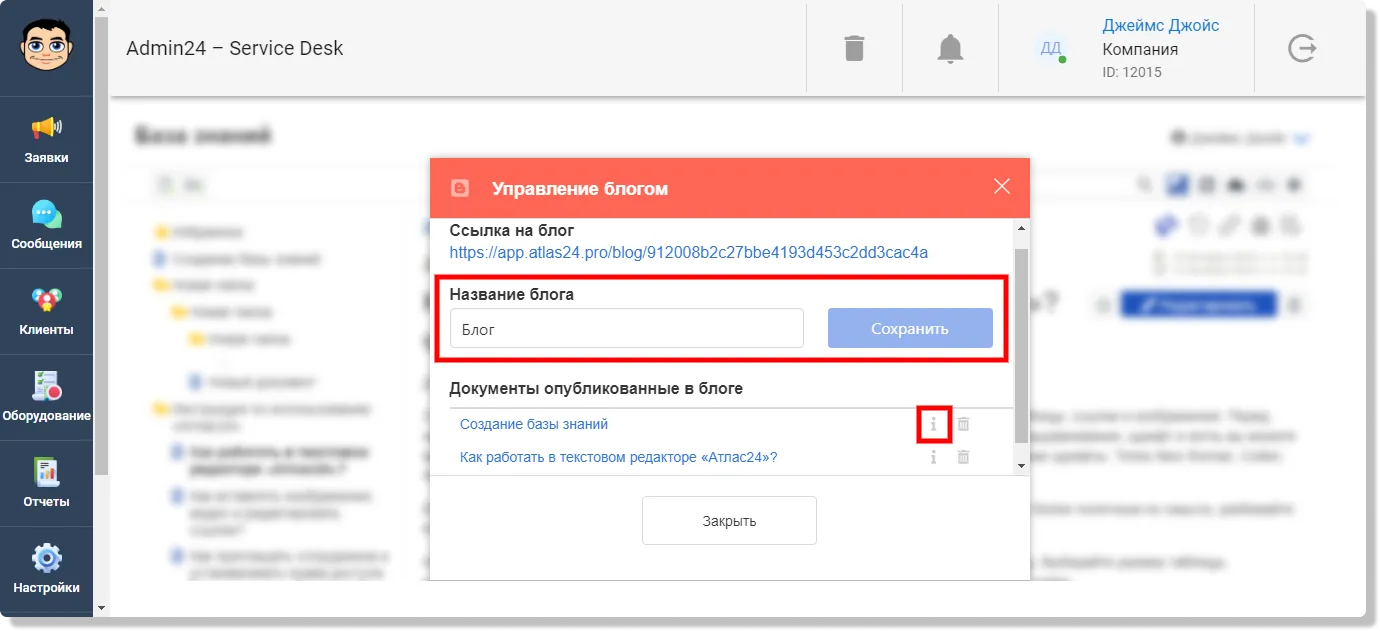Click the Закрыть button
1380x631 pixels.
tap(729, 521)
